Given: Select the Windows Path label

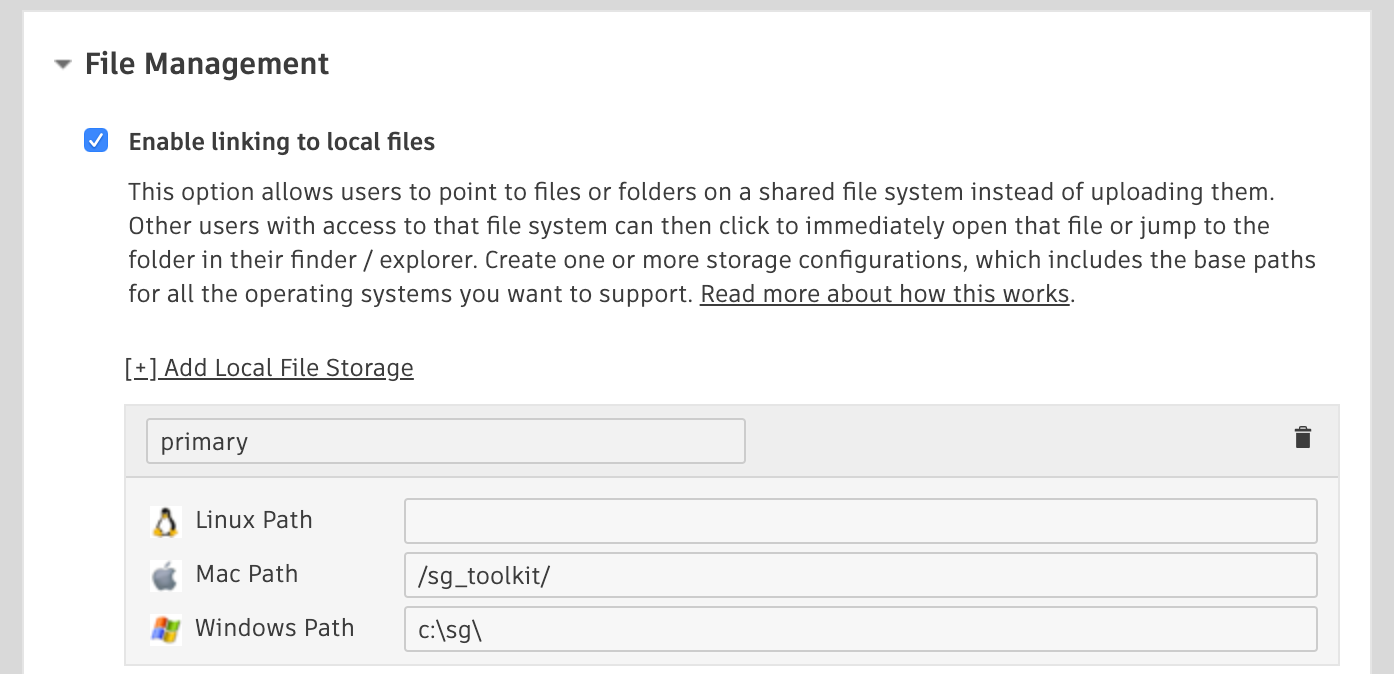Looking at the screenshot, I should tap(275, 628).
